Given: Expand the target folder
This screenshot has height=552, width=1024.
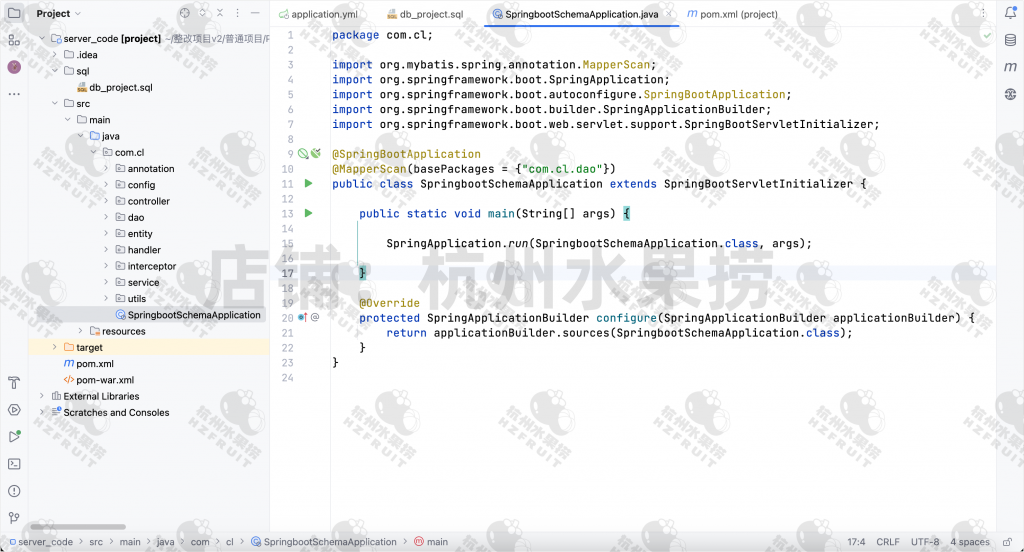Looking at the screenshot, I should point(55,347).
